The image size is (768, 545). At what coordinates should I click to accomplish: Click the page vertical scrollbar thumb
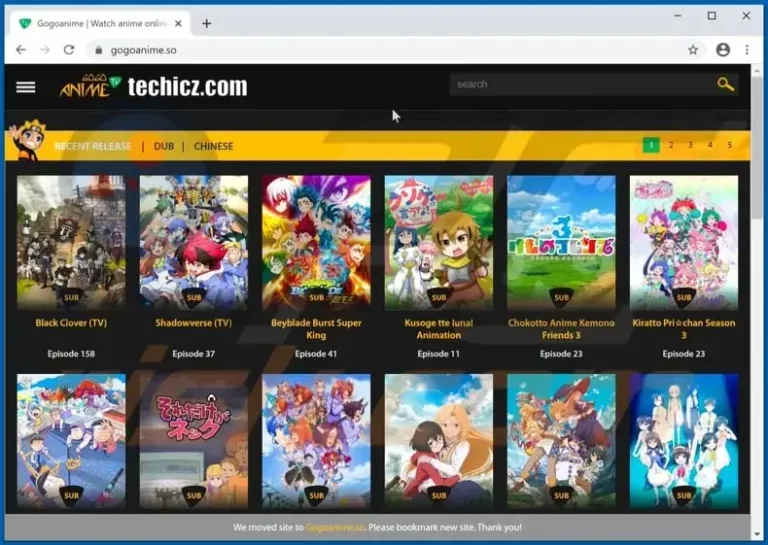click(757, 147)
